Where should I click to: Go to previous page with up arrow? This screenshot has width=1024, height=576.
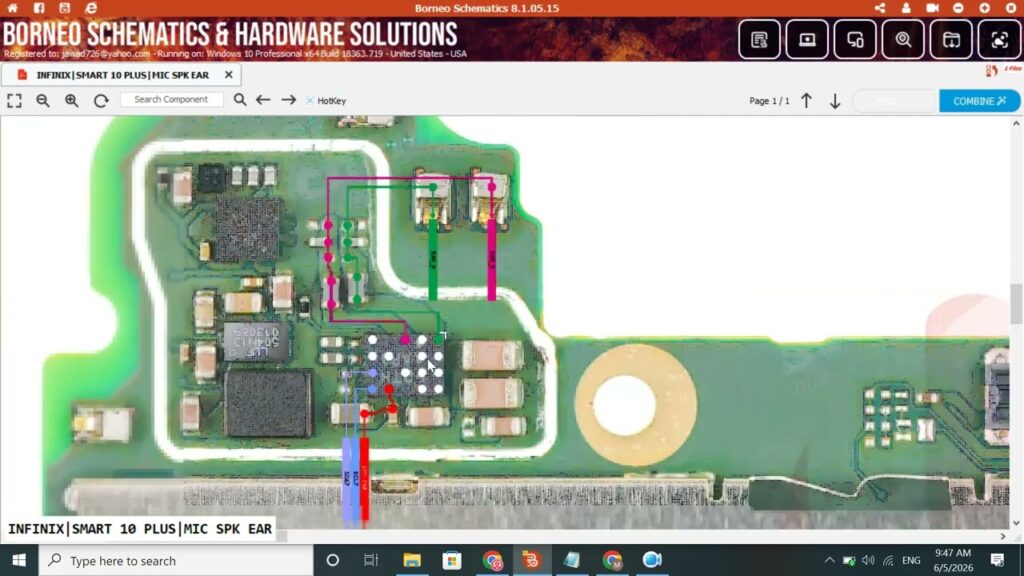[807, 101]
